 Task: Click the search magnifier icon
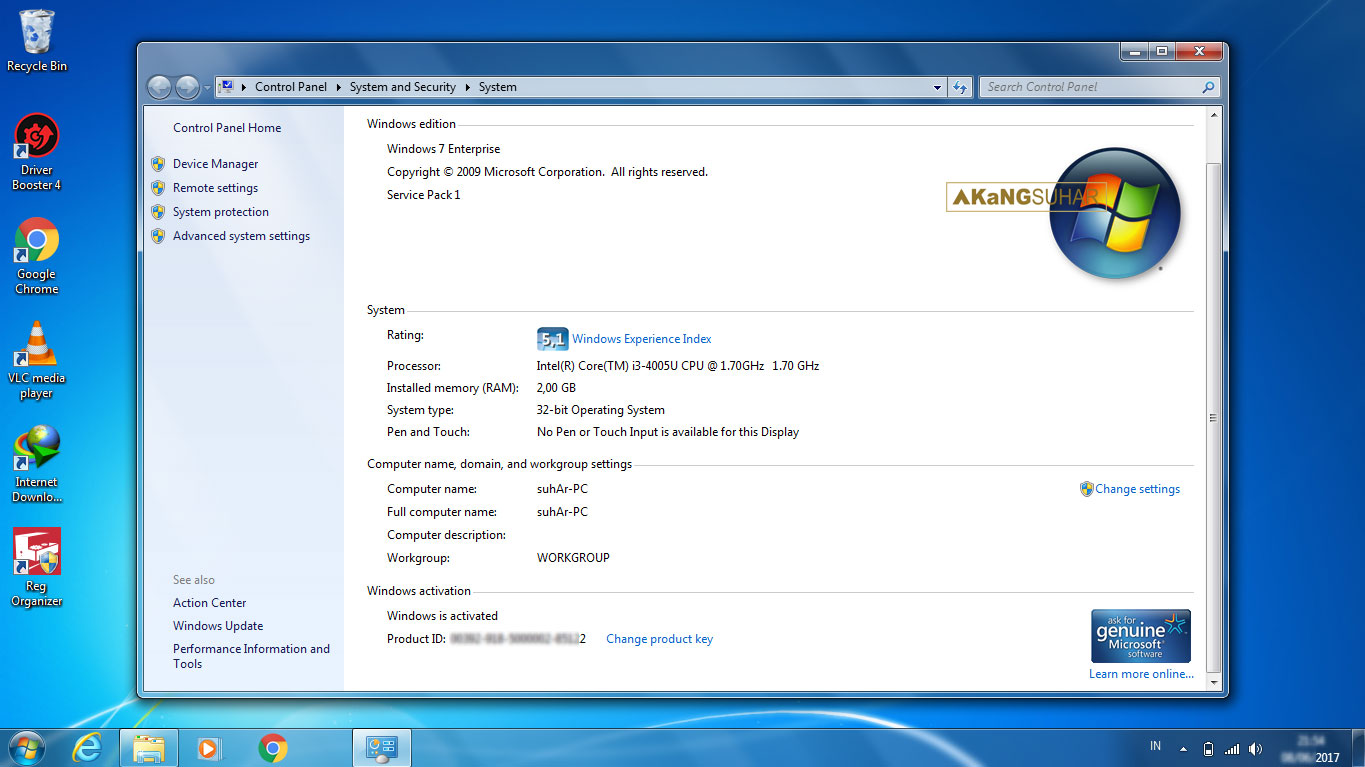coord(1208,87)
